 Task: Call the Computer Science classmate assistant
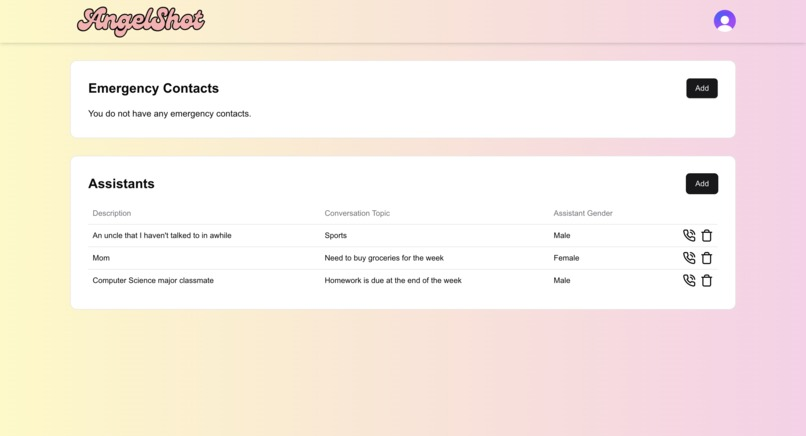tap(689, 280)
